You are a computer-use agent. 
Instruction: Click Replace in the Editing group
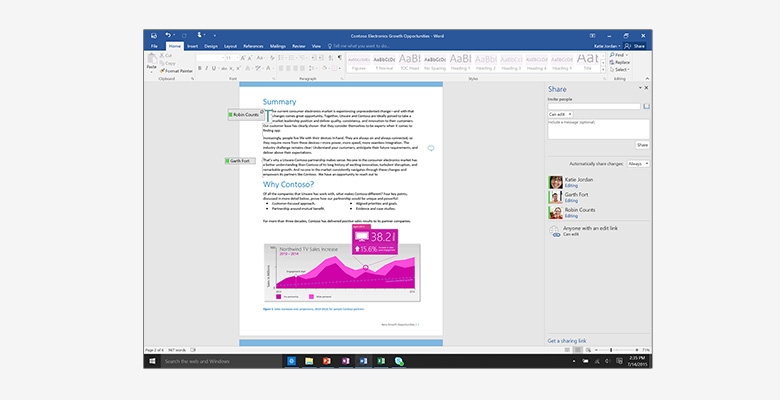click(x=620, y=62)
